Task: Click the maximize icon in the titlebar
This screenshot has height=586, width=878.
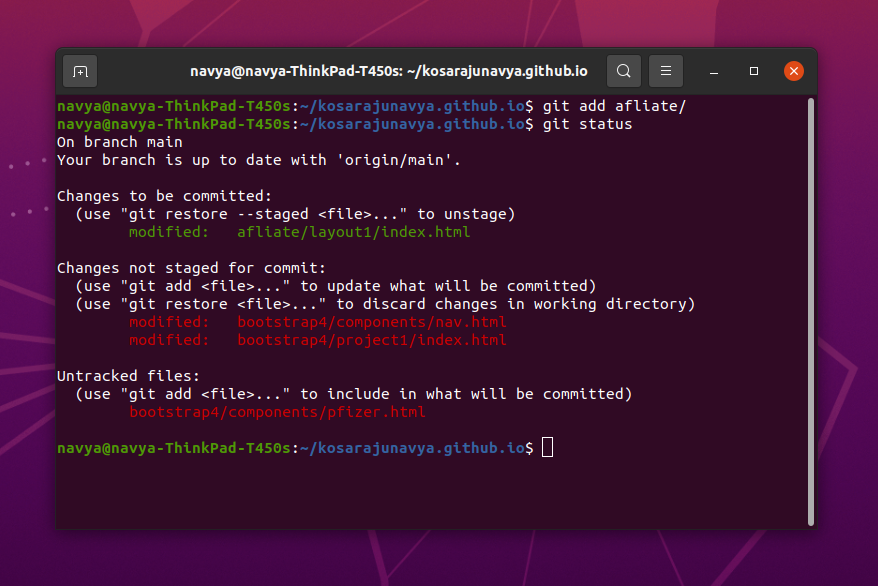Action: pyautogui.click(x=753, y=70)
